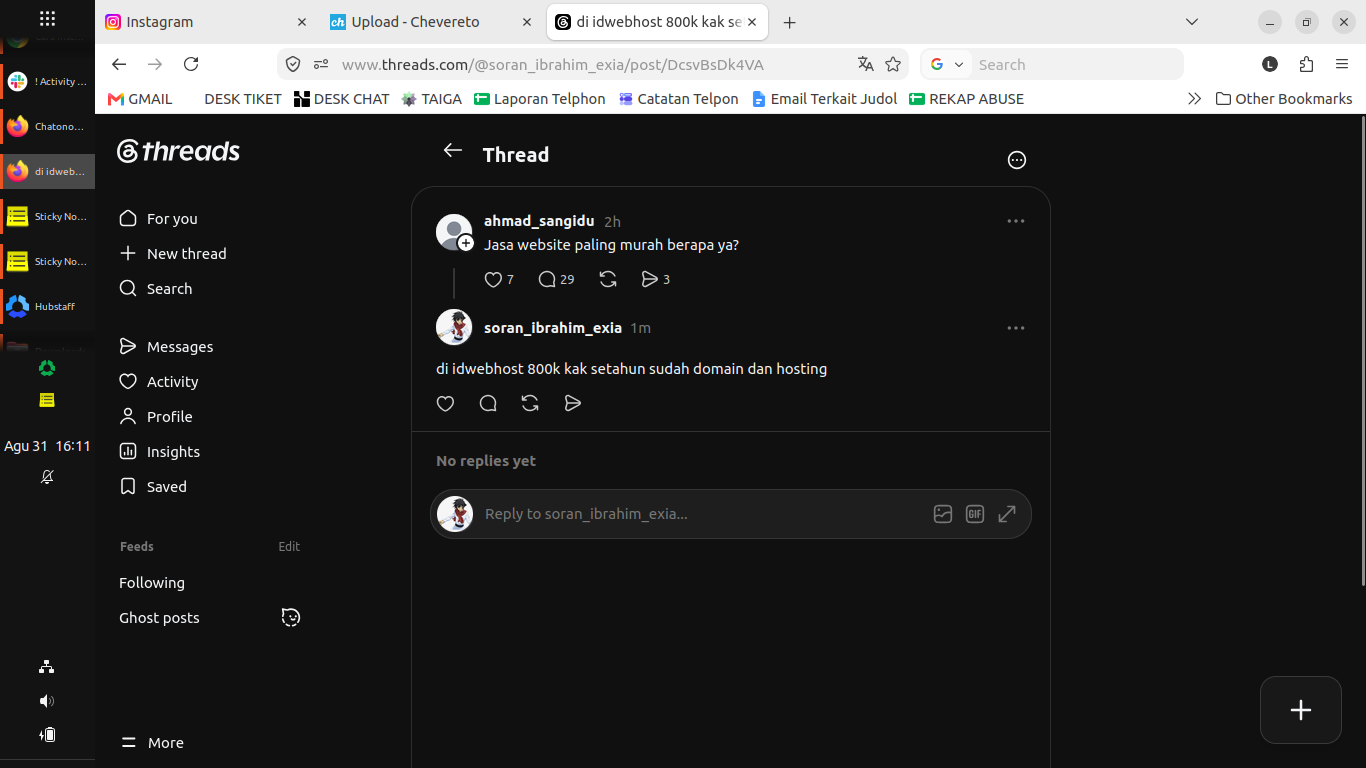Open For you feed
This screenshot has width=1366, height=768.
click(158, 219)
